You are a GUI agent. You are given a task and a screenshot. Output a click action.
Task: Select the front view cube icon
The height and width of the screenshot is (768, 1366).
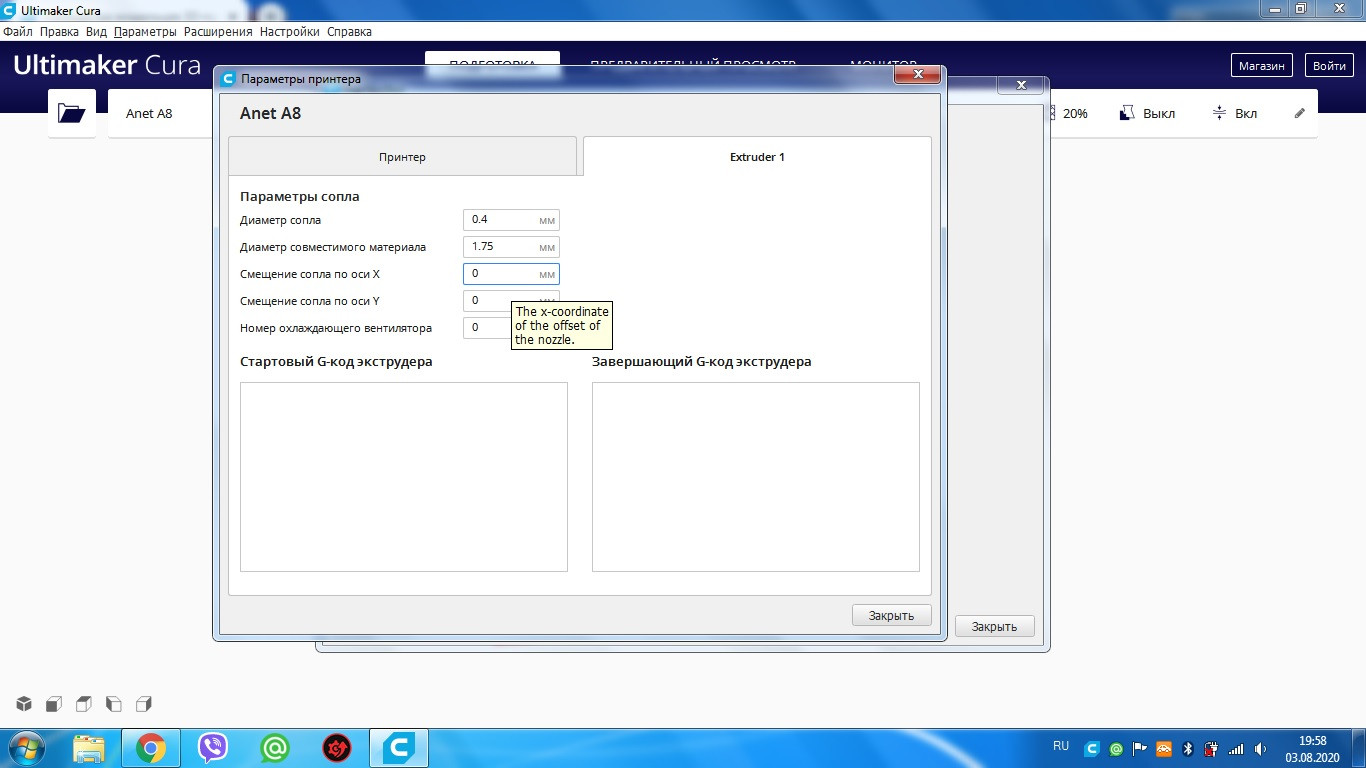click(x=55, y=704)
